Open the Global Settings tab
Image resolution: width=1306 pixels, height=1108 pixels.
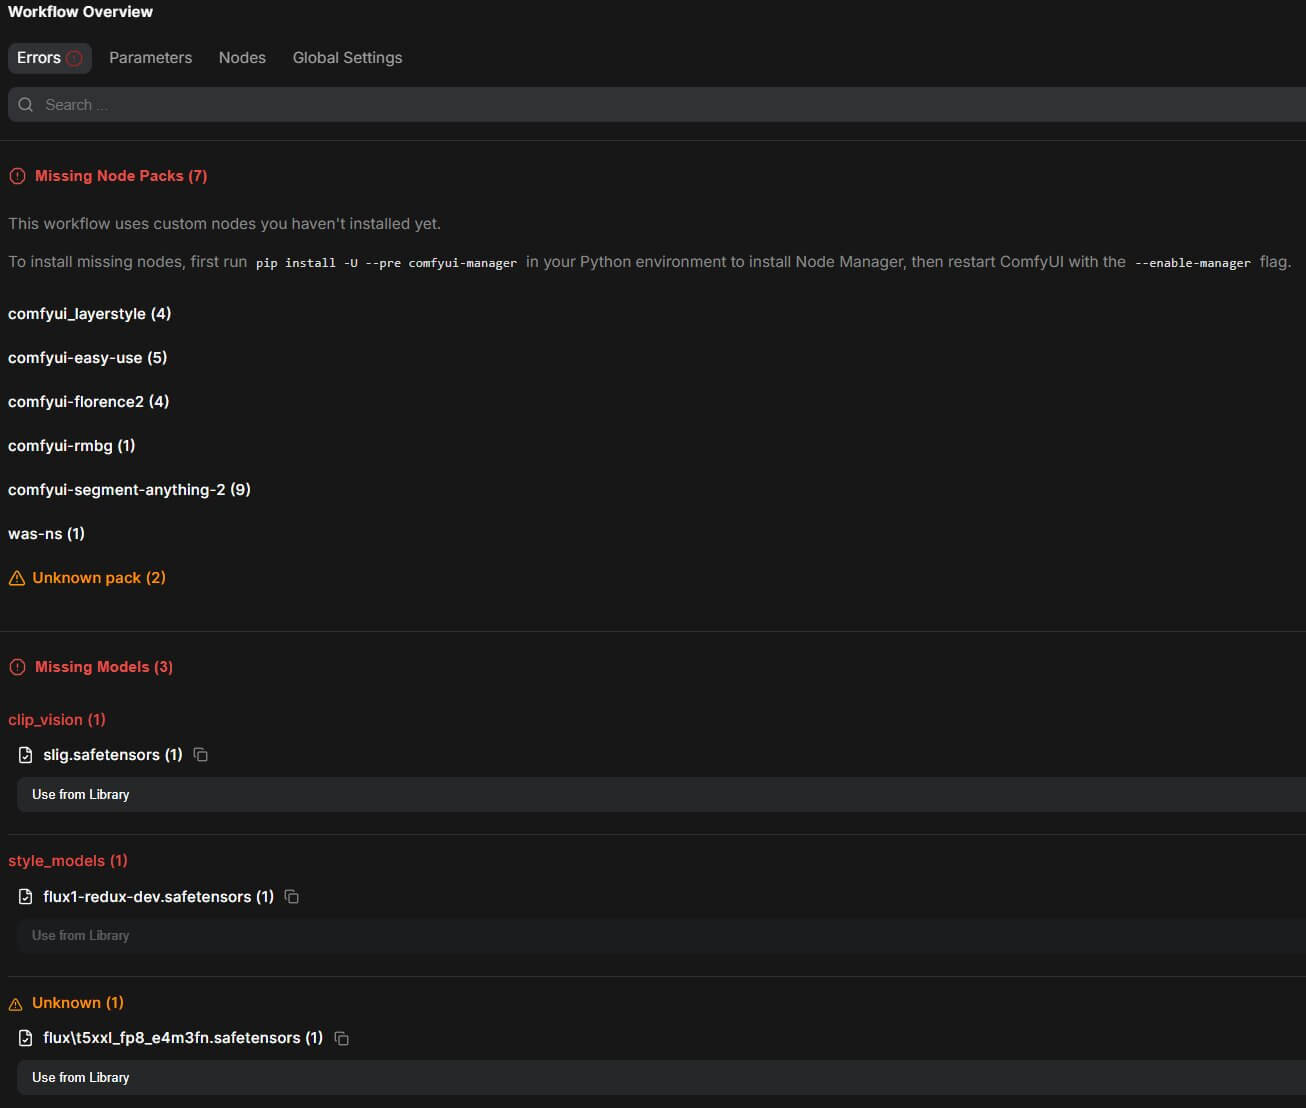[x=347, y=58]
